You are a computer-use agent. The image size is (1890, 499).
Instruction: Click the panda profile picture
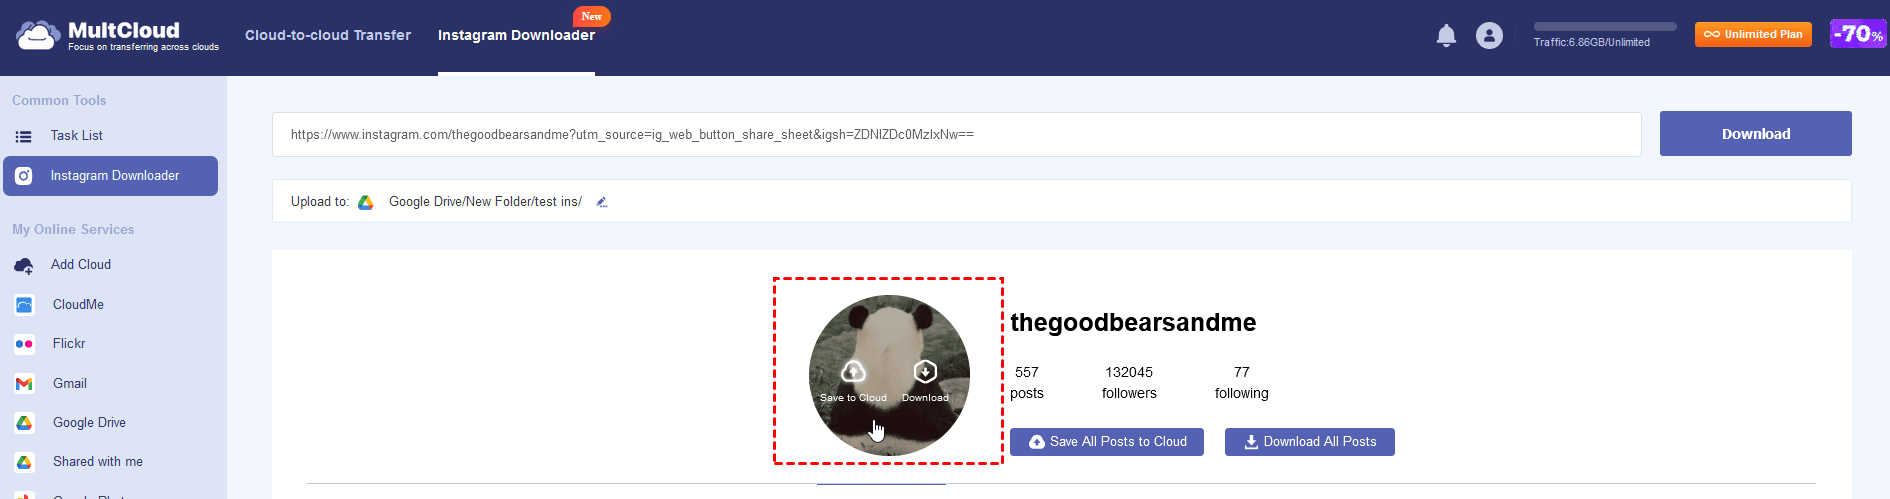[x=889, y=375]
